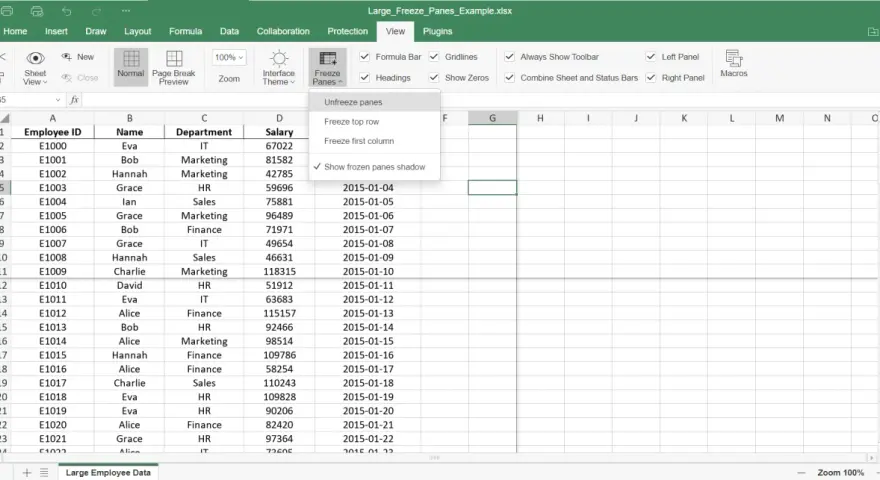Open the sheet list icon
This screenshot has height=480, width=880.
[44, 473]
